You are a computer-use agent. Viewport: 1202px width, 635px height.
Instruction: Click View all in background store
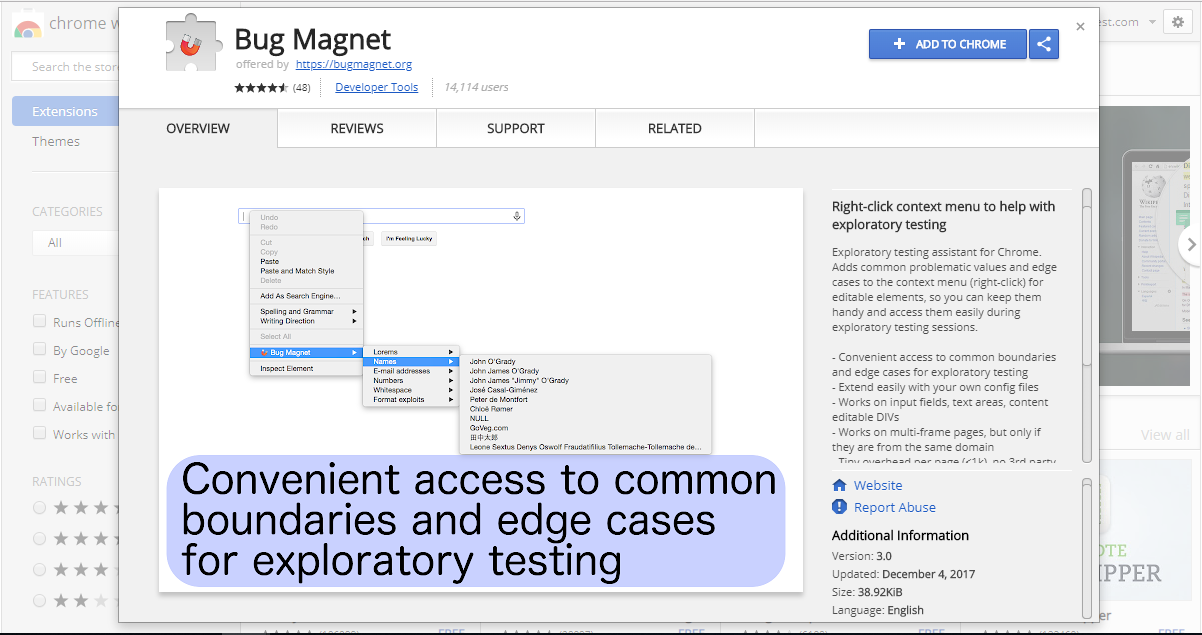click(1165, 435)
